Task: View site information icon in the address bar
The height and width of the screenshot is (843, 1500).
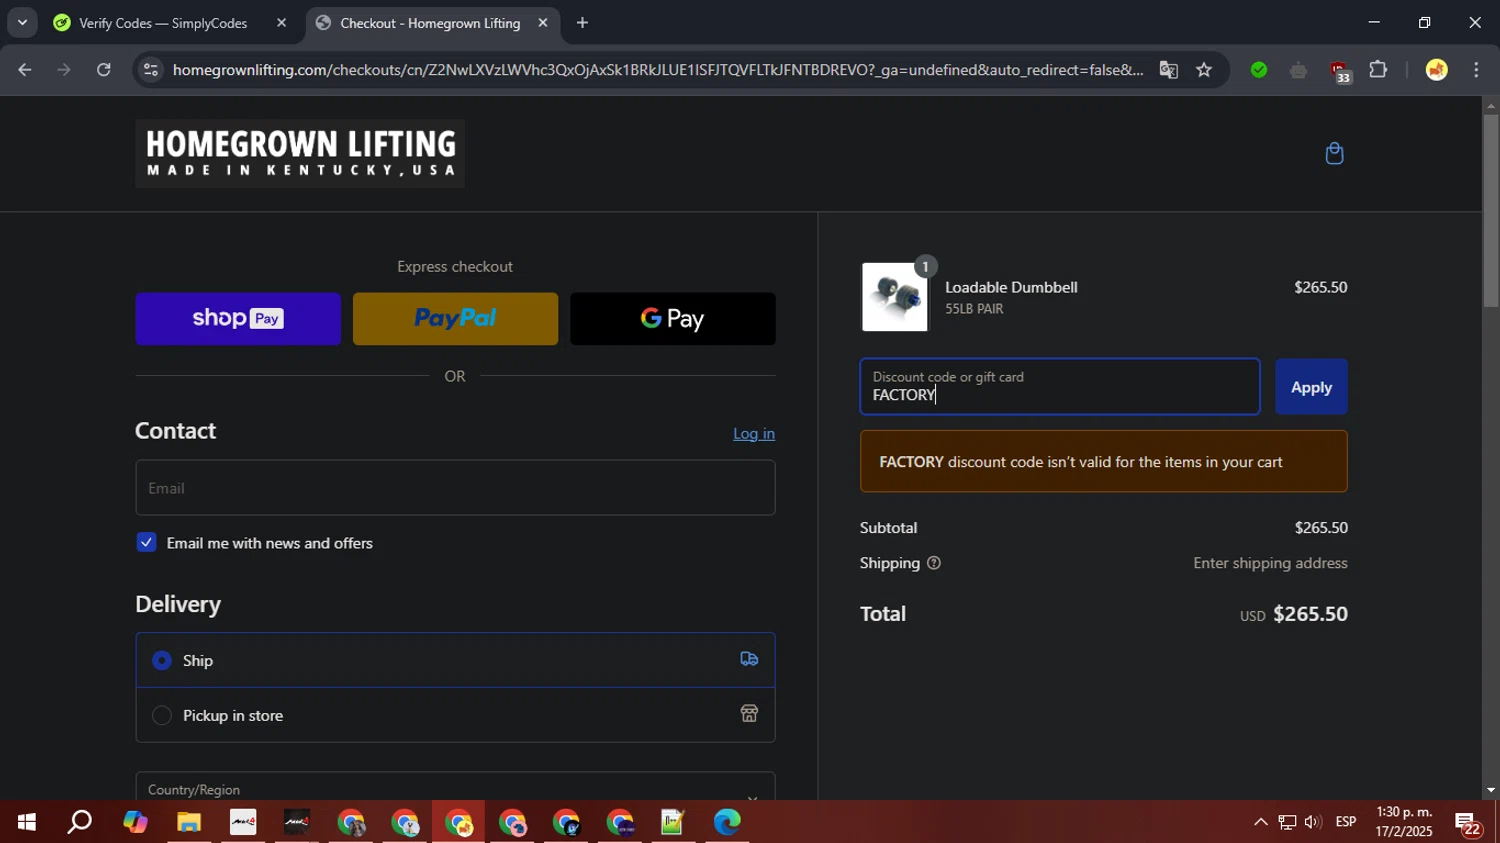Action: [151, 70]
